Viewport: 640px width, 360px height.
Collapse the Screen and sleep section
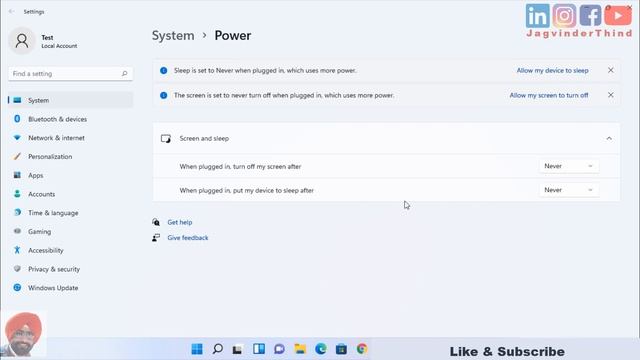pyautogui.click(x=609, y=138)
